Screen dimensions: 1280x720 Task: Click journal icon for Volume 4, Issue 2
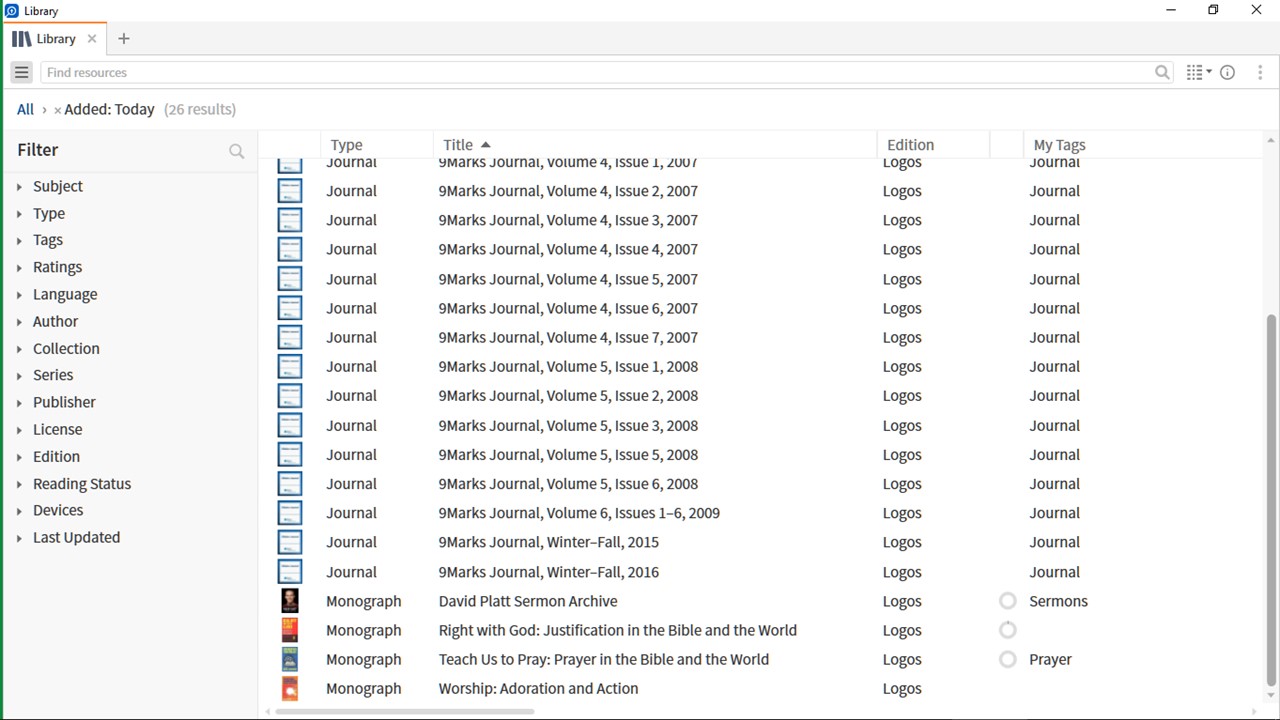[x=290, y=191]
